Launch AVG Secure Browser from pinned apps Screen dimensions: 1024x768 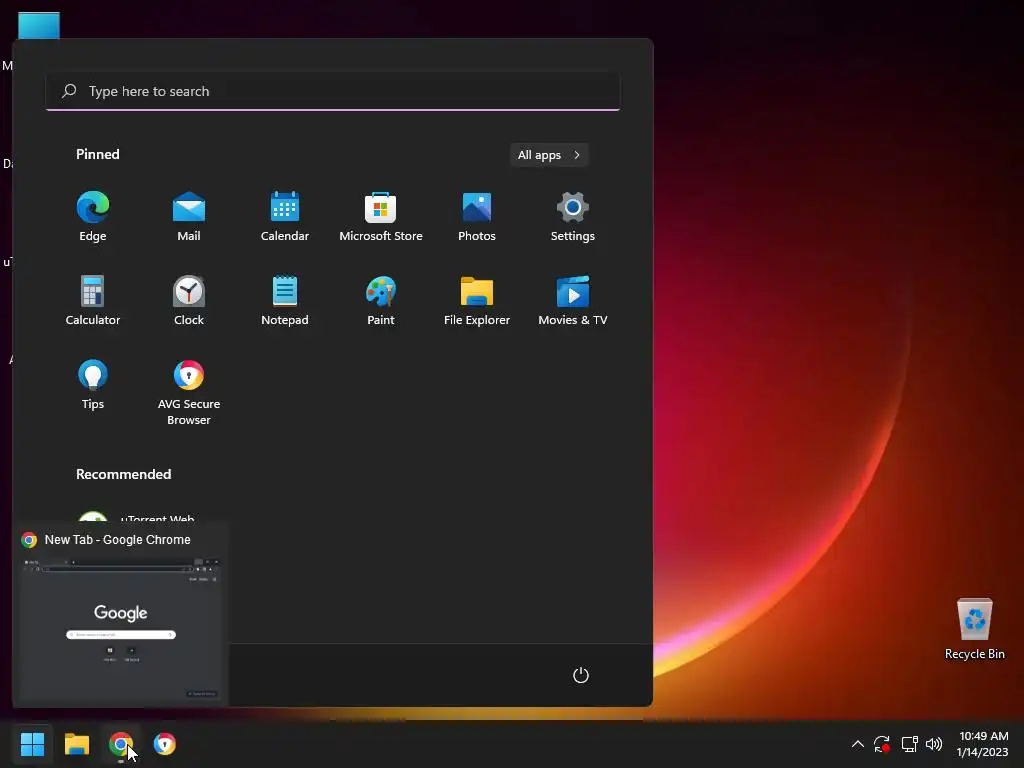click(x=189, y=392)
